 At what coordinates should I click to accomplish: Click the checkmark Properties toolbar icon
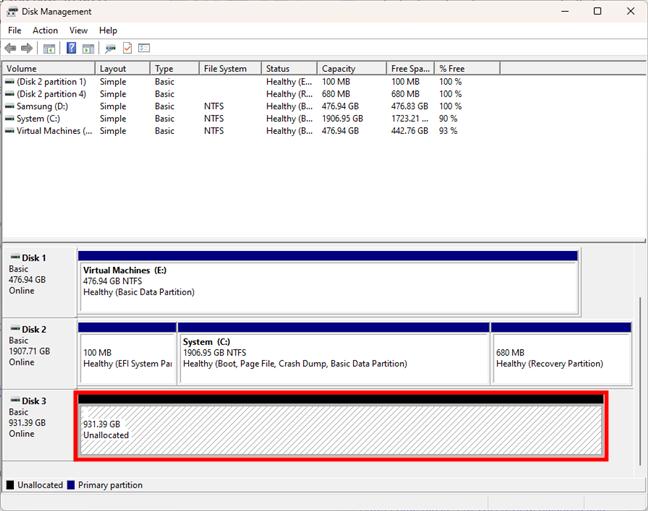click(x=127, y=48)
